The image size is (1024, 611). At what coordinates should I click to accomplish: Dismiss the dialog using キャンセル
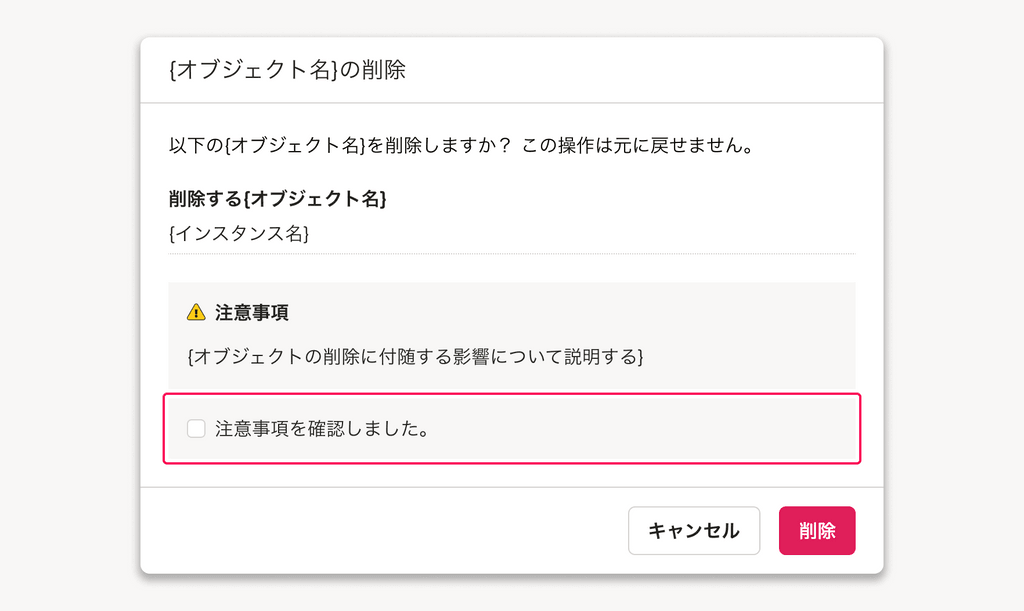click(x=694, y=530)
